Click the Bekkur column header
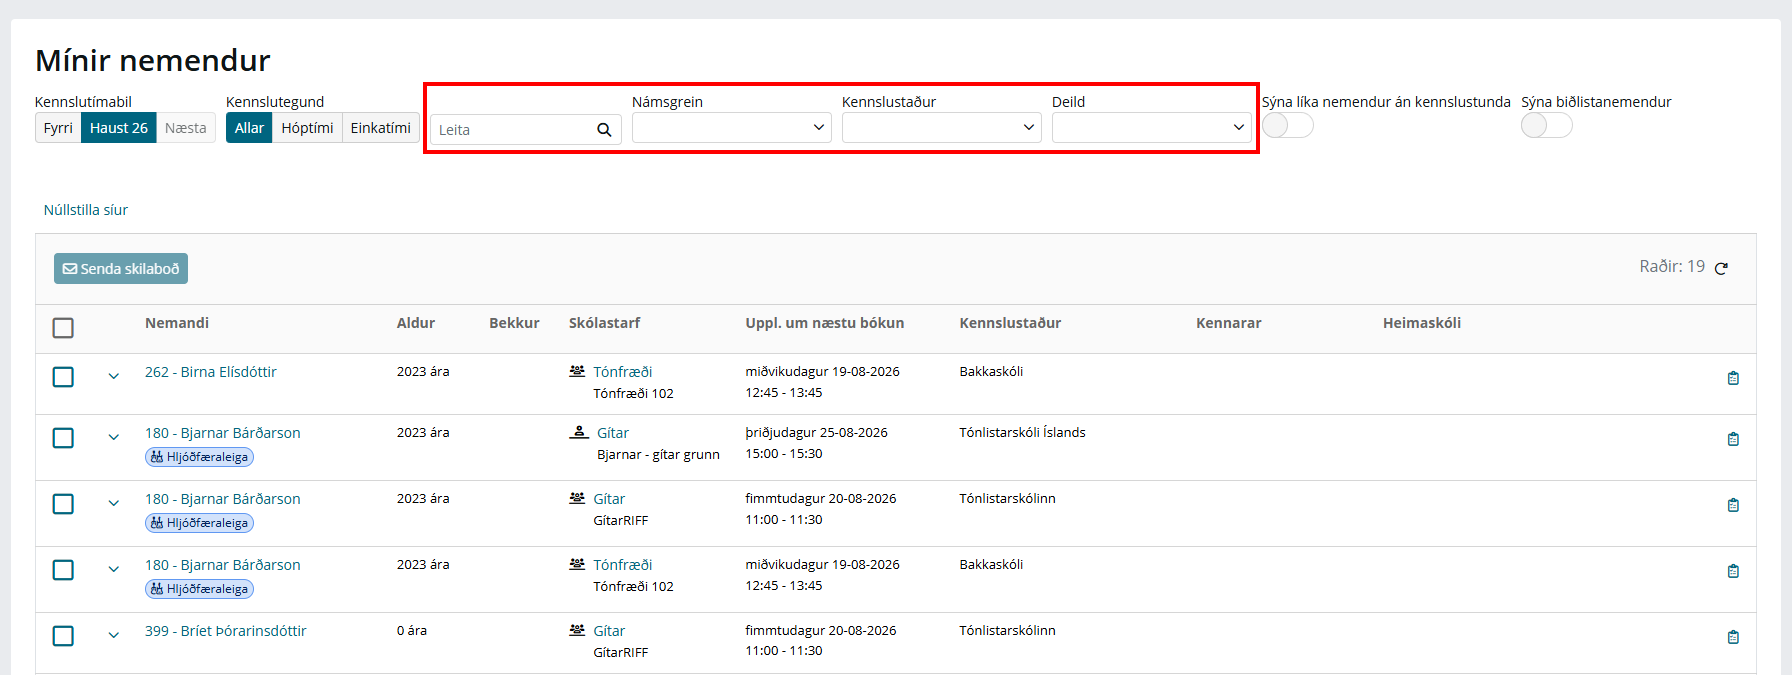Image resolution: width=1792 pixels, height=675 pixels. 514,323
